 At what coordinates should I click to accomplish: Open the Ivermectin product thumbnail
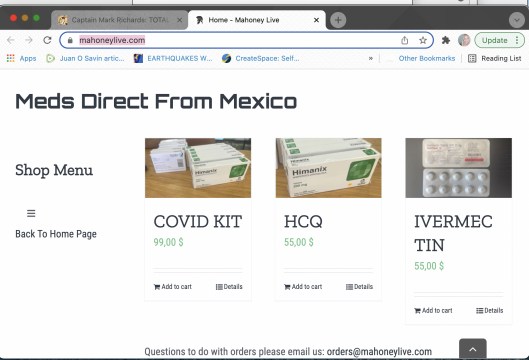(x=458, y=168)
